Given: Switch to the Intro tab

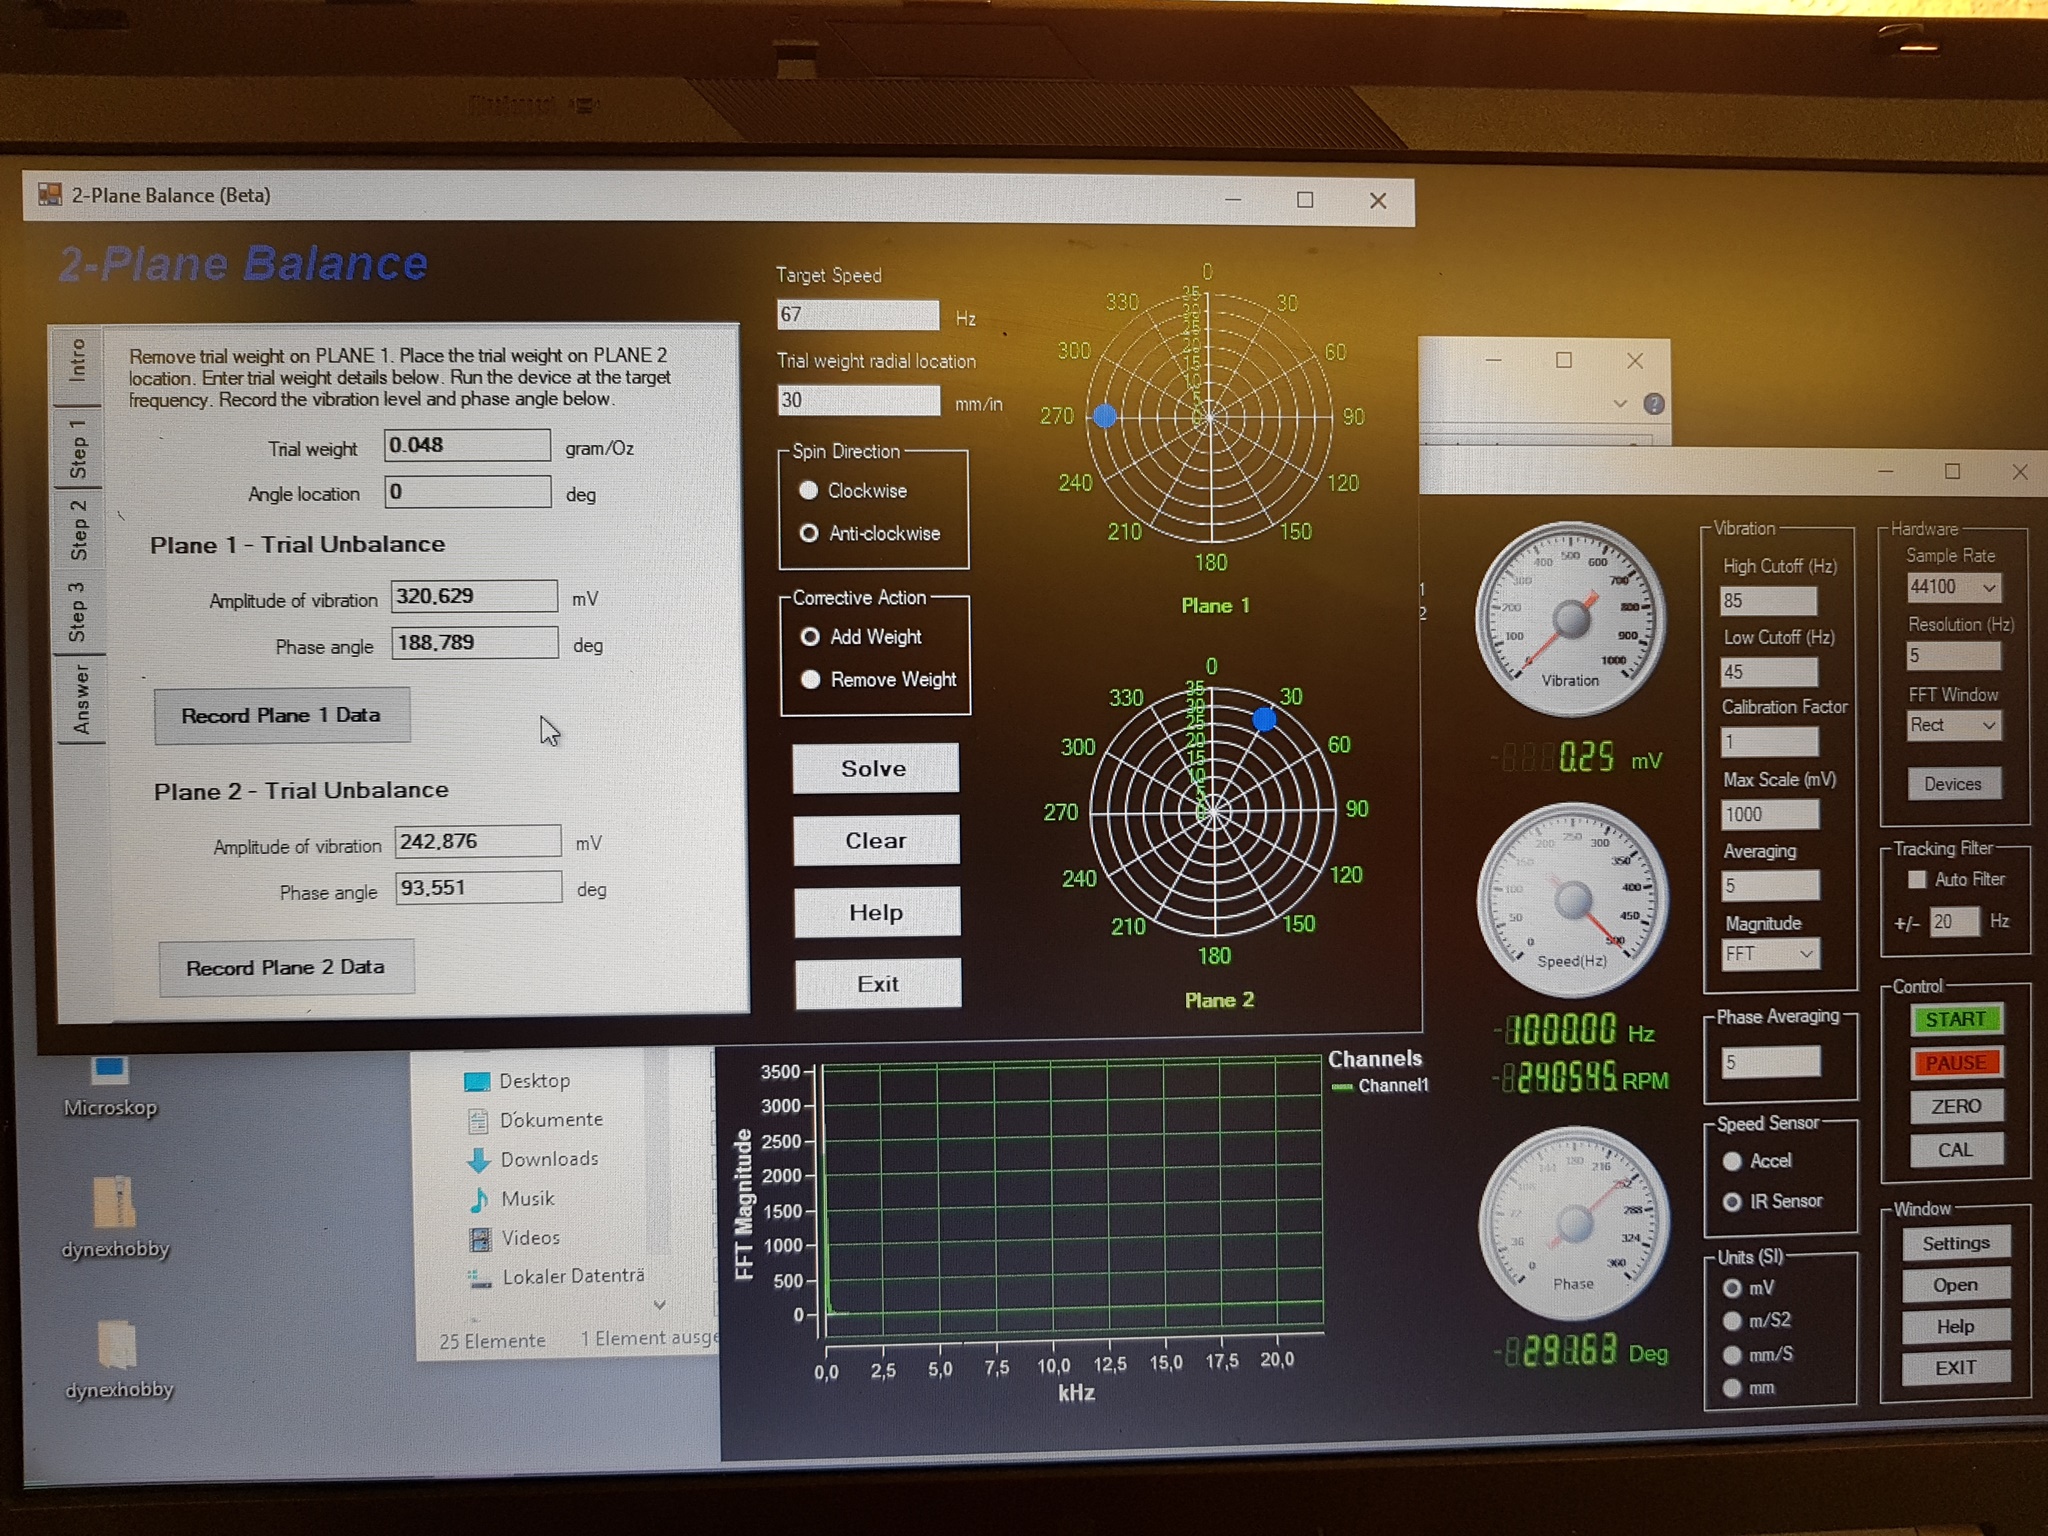Looking at the screenshot, I should pos(77,361).
